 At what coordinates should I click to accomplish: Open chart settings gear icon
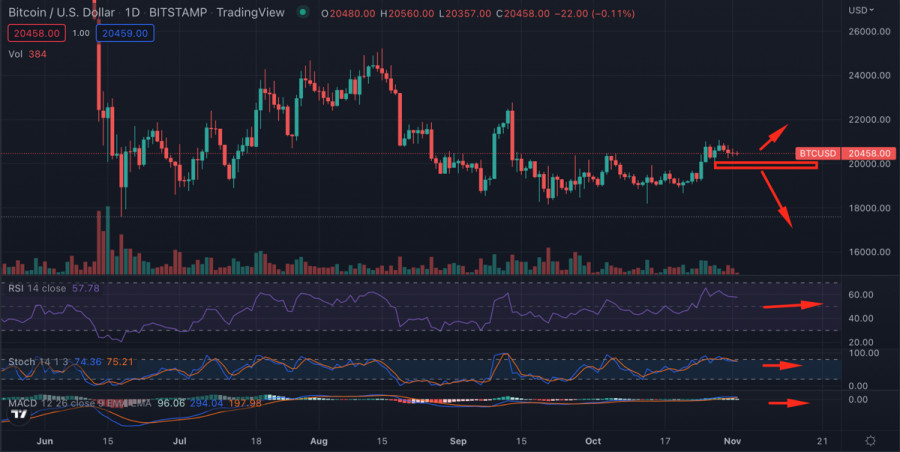tap(871, 441)
